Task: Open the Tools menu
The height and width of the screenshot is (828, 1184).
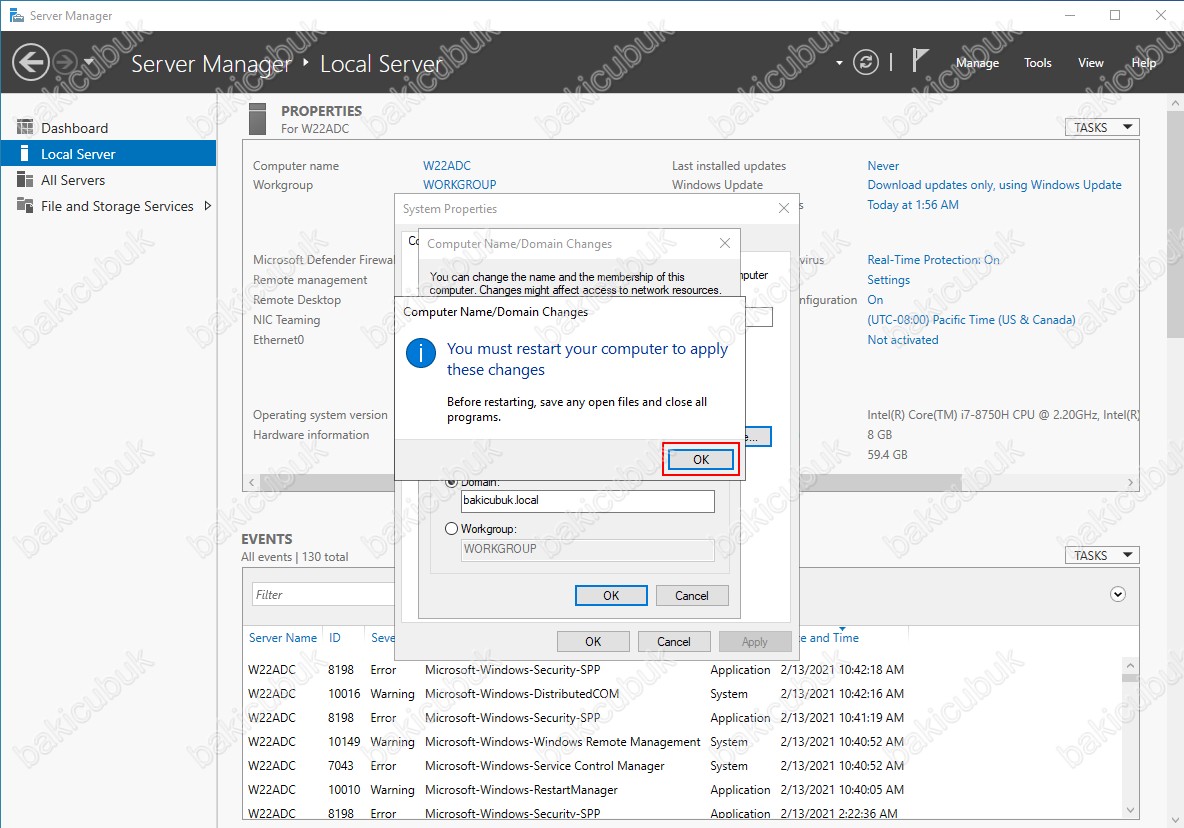Action: (x=1038, y=63)
